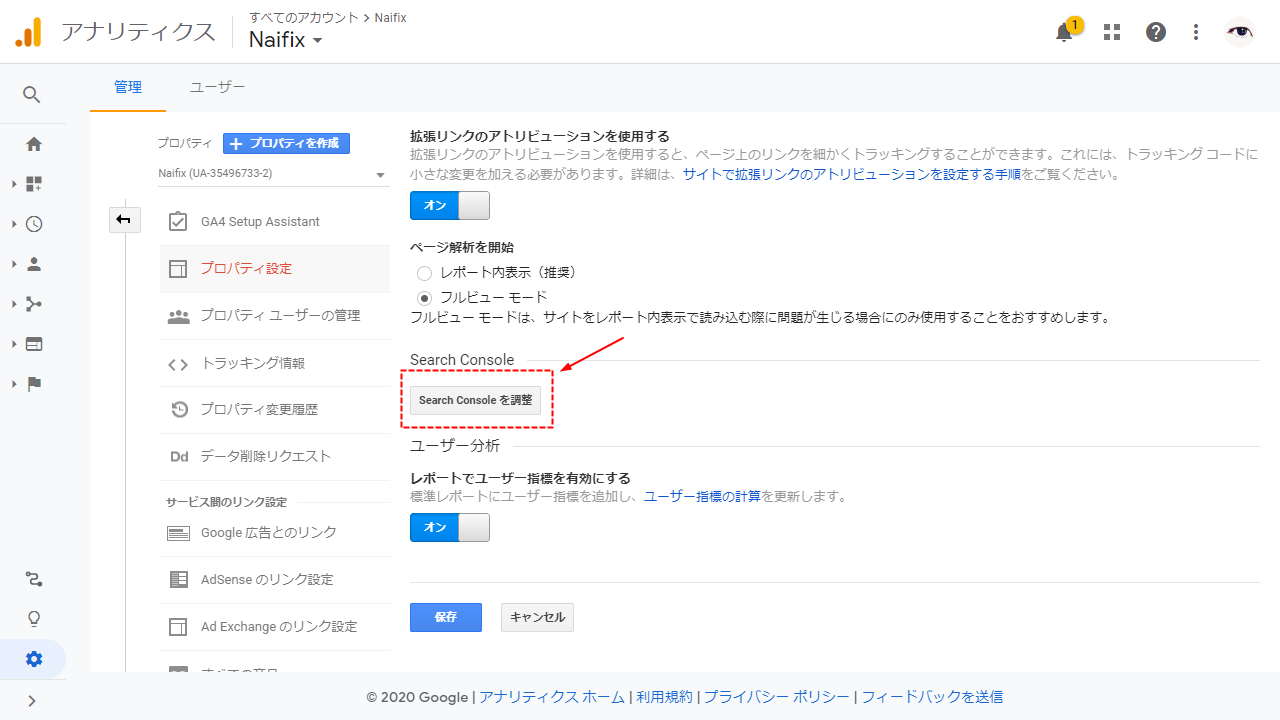Open プライバシー ポリシー footer link
Viewport: 1280px width, 720px height.
click(777, 697)
